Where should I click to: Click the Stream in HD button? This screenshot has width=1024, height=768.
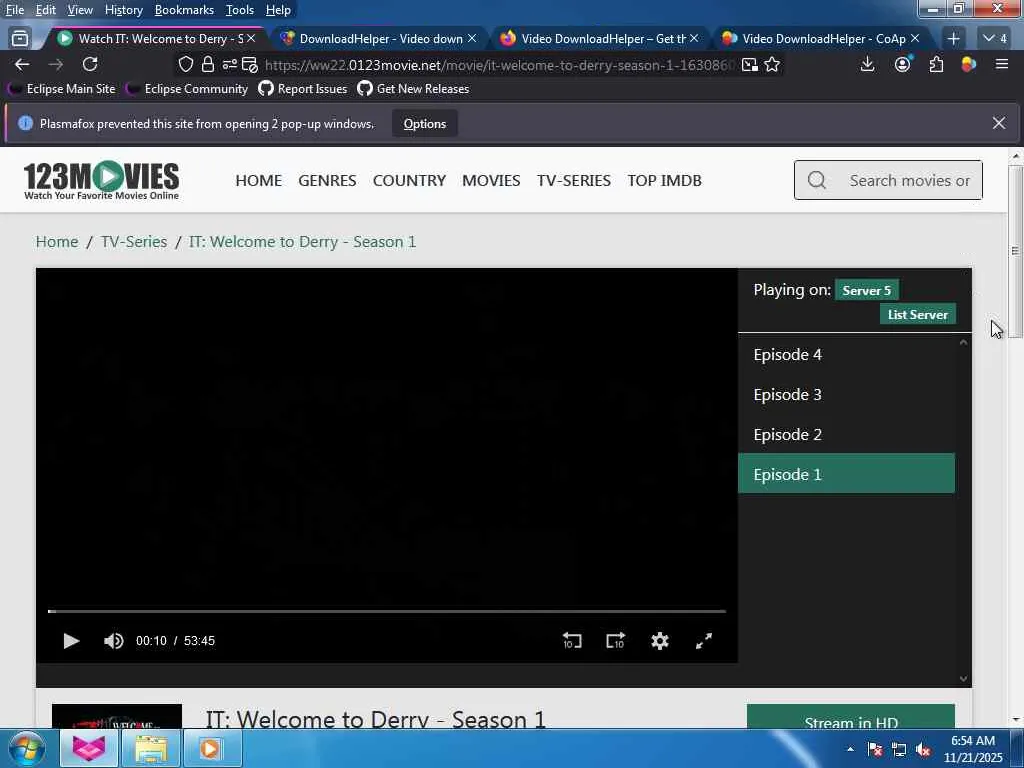click(x=850, y=716)
